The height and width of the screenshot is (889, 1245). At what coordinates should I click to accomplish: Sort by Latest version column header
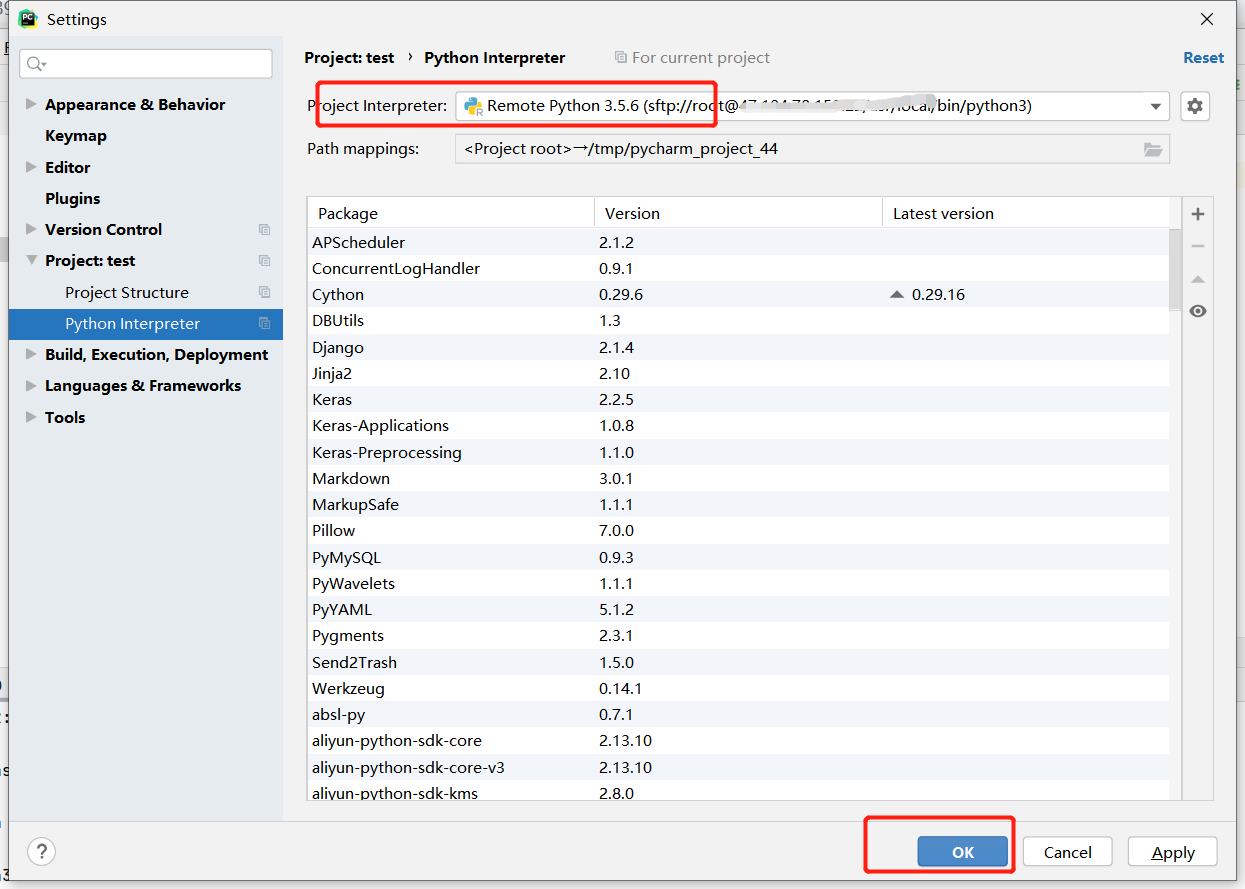click(1025, 213)
